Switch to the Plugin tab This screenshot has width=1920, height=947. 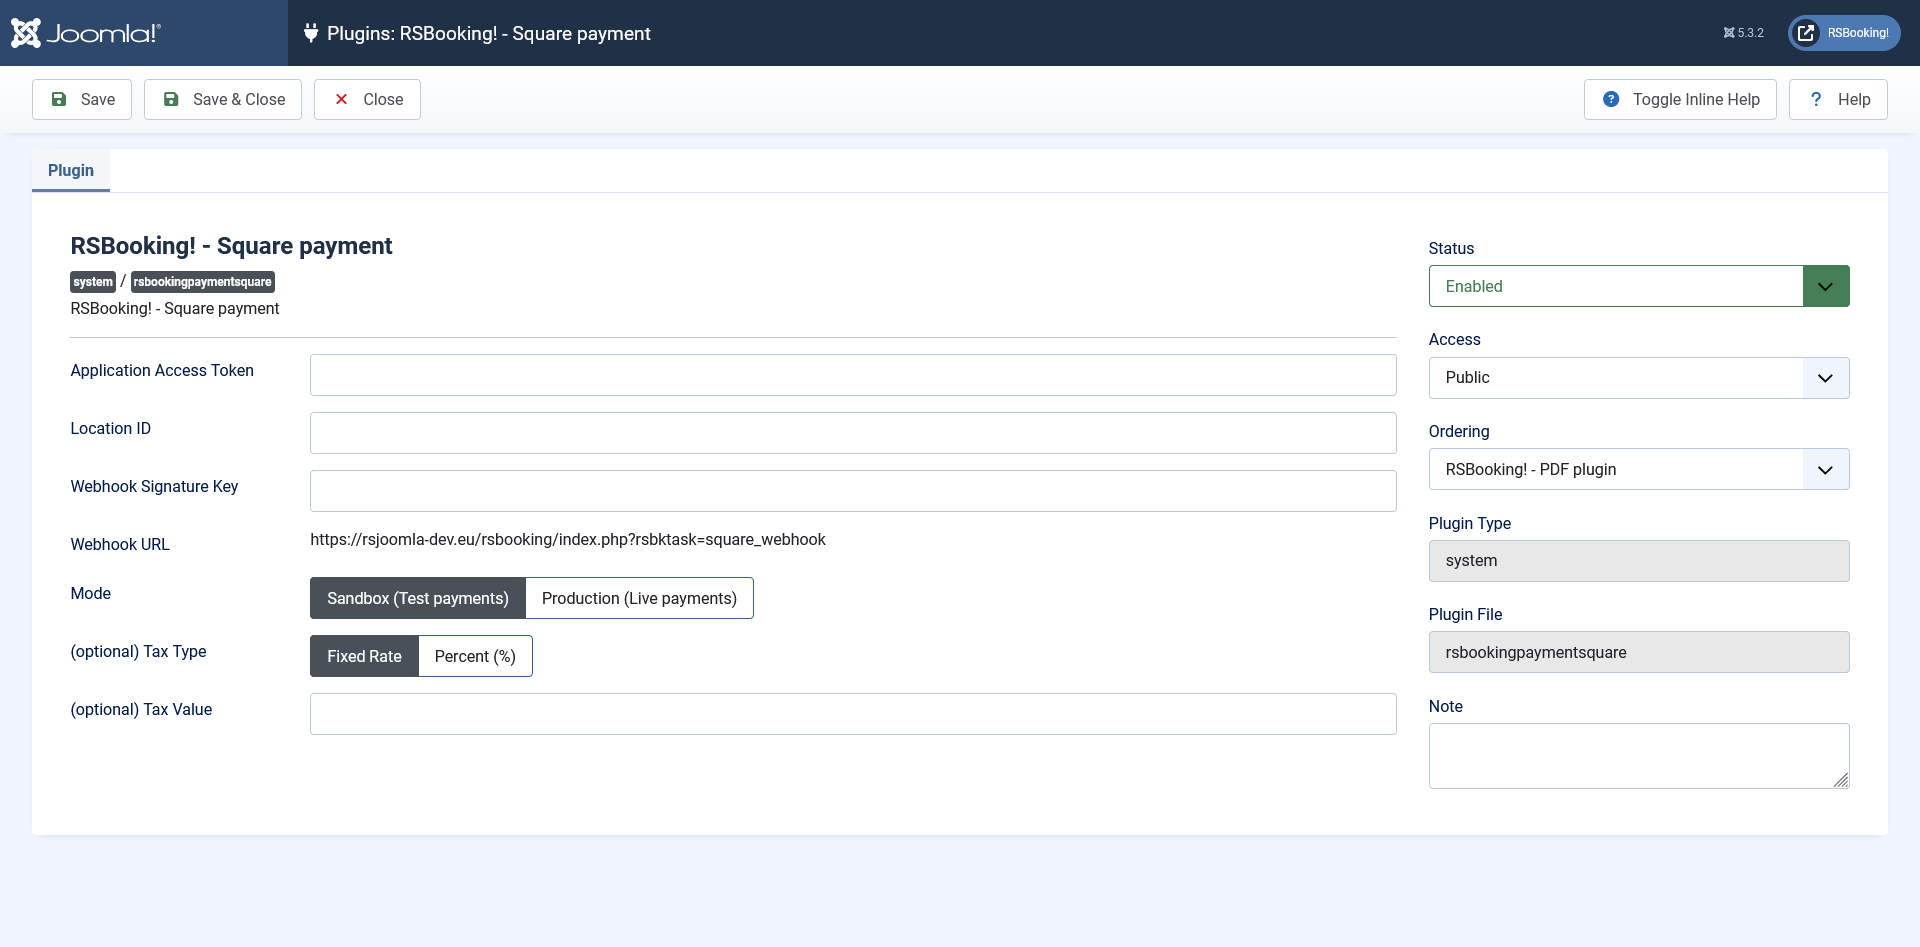71,170
